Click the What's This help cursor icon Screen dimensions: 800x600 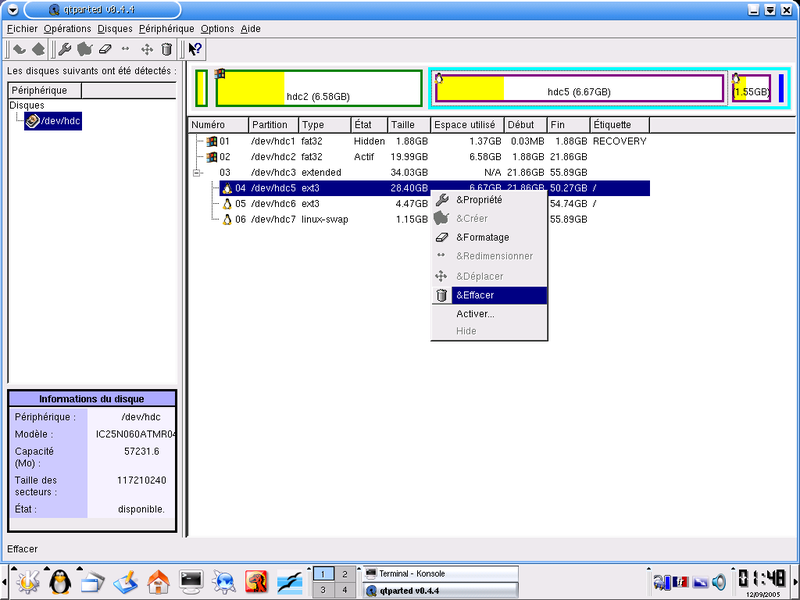click(195, 49)
